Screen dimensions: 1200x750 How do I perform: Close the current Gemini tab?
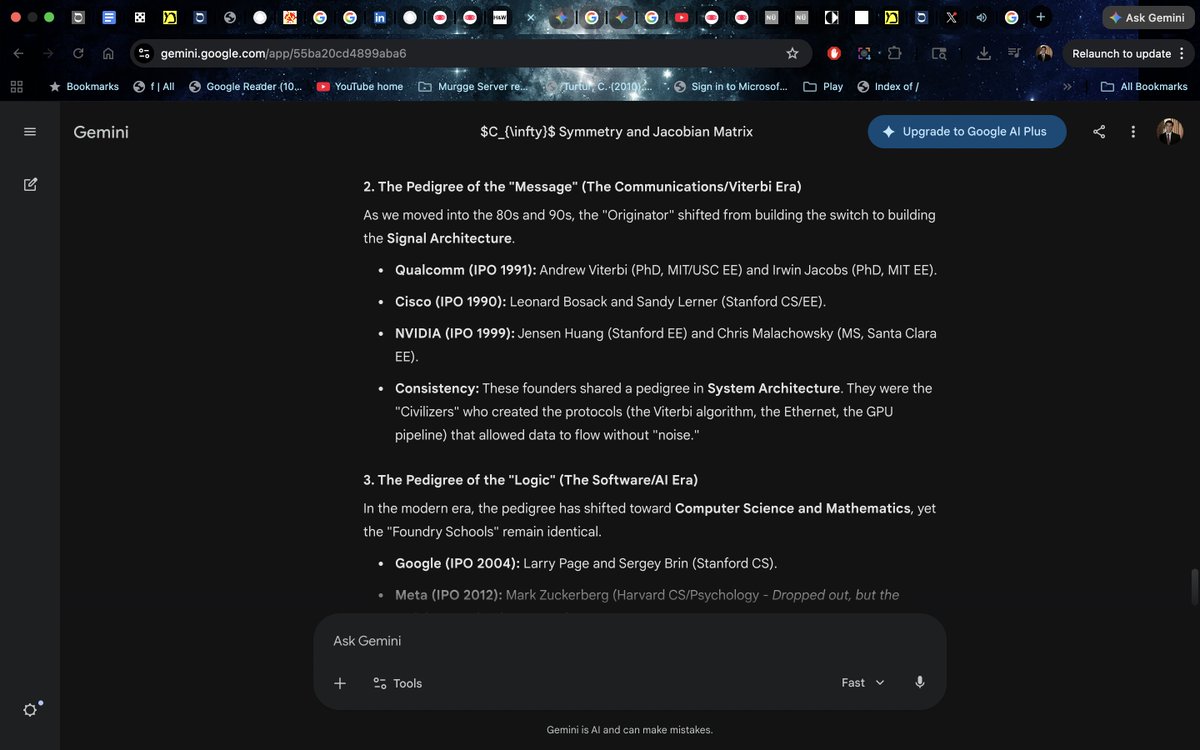pyautogui.click(x=530, y=18)
